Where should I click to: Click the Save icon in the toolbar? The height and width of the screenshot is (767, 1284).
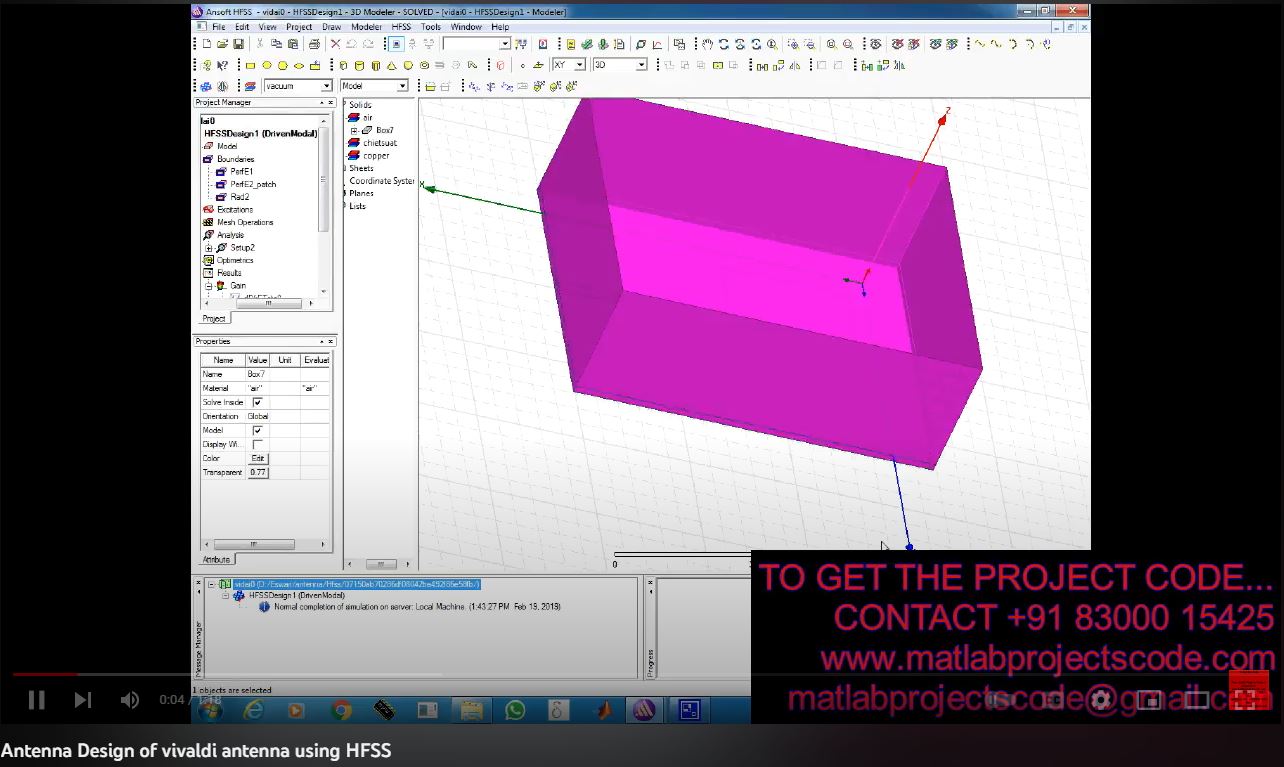[238, 44]
